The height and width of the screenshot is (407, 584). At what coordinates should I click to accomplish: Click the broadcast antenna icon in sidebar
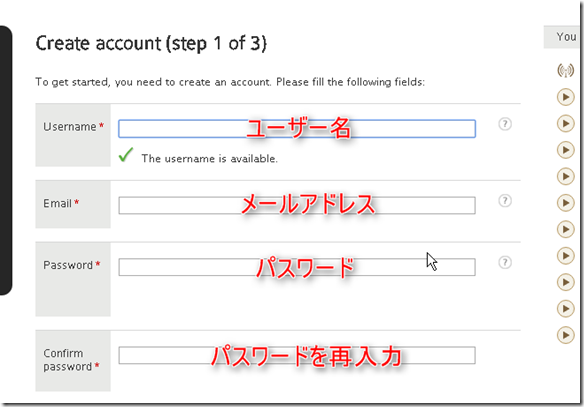coord(565,70)
